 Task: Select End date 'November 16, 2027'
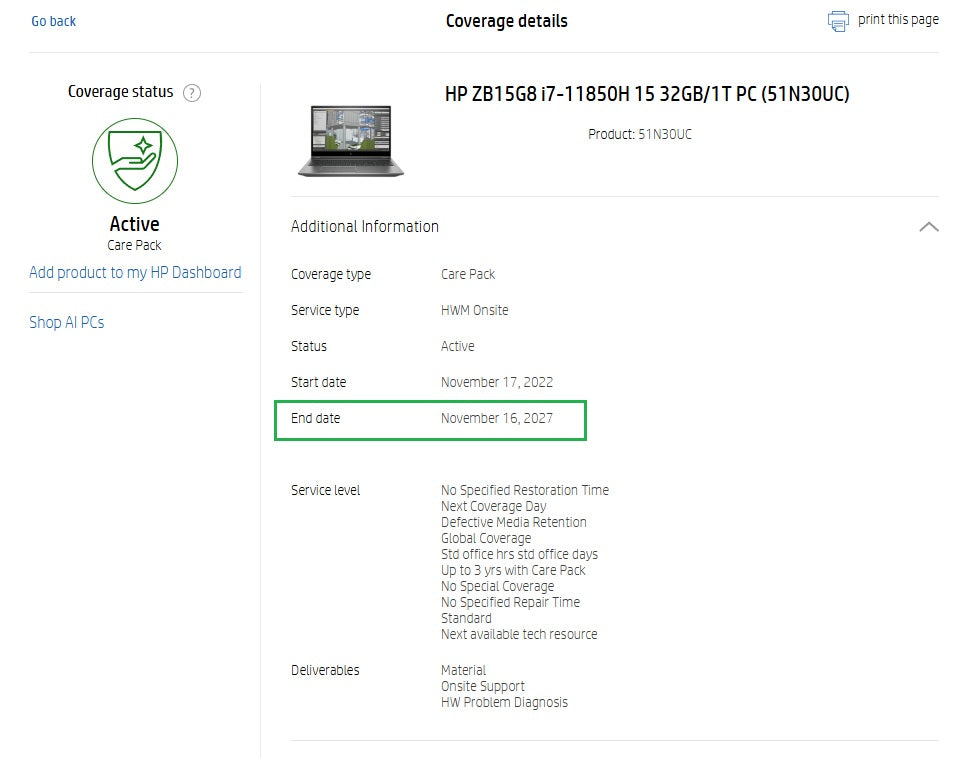(x=497, y=418)
